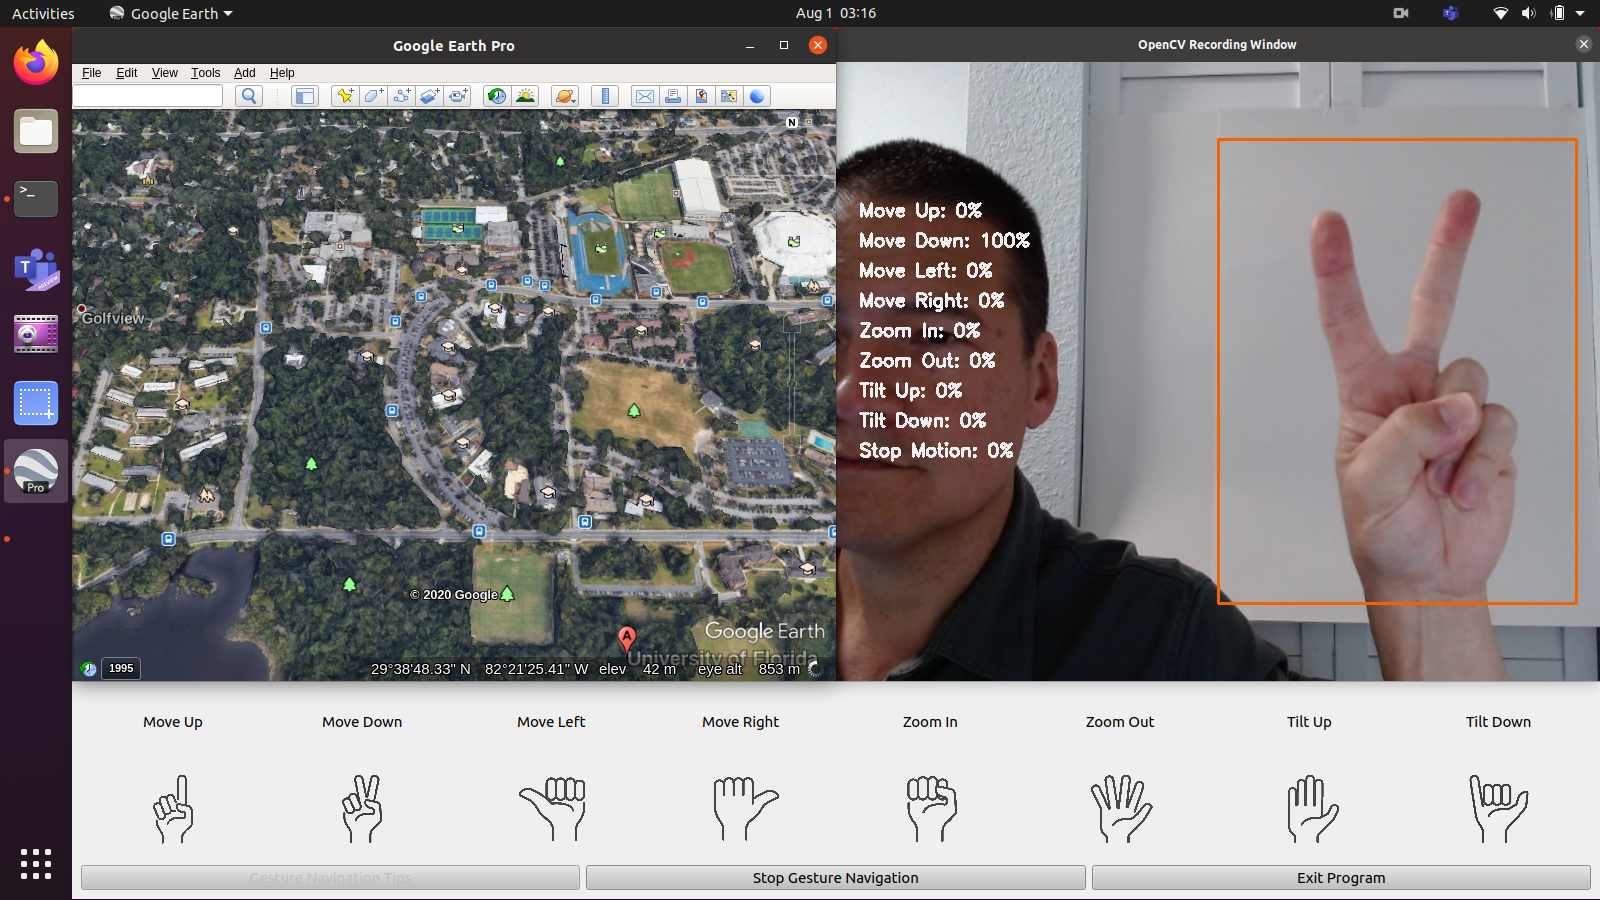Click the Zoom Out open hand icon
This screenshot has height=900, width=1600.
click(1121, 808)
